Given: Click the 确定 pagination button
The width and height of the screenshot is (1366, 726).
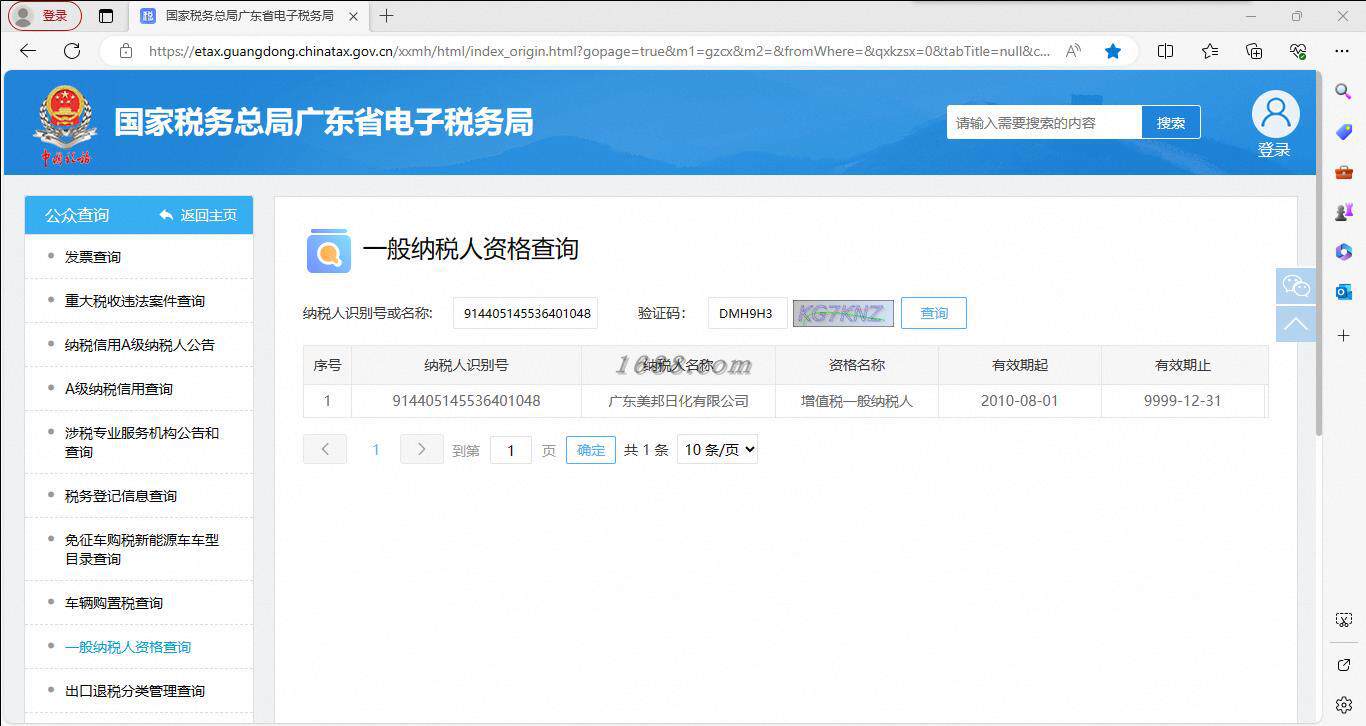Looking at the screenshot, I should tap(591, 450).
